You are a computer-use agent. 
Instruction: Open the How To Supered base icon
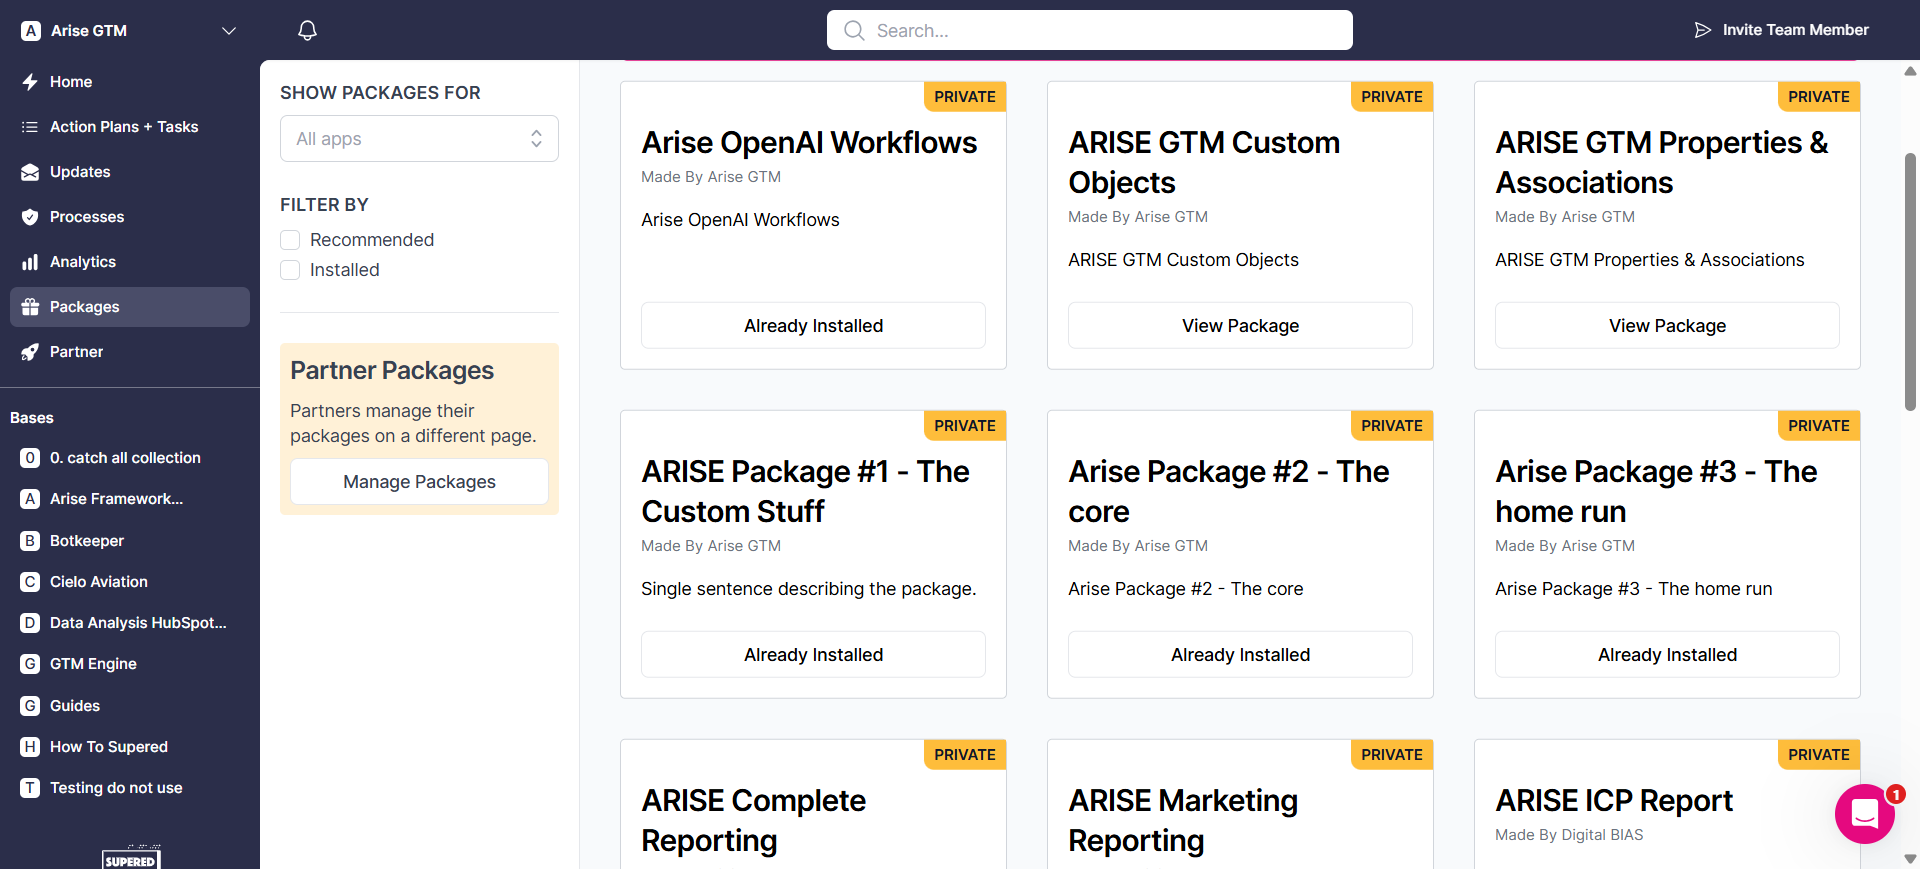(x=31, y=747)
